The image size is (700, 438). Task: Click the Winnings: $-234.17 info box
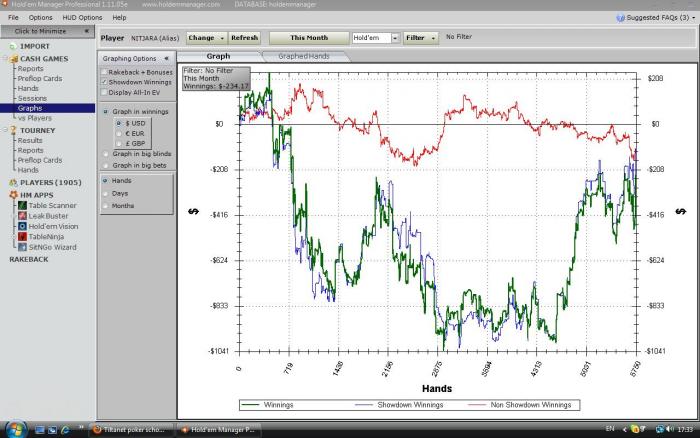pos(216,79)
